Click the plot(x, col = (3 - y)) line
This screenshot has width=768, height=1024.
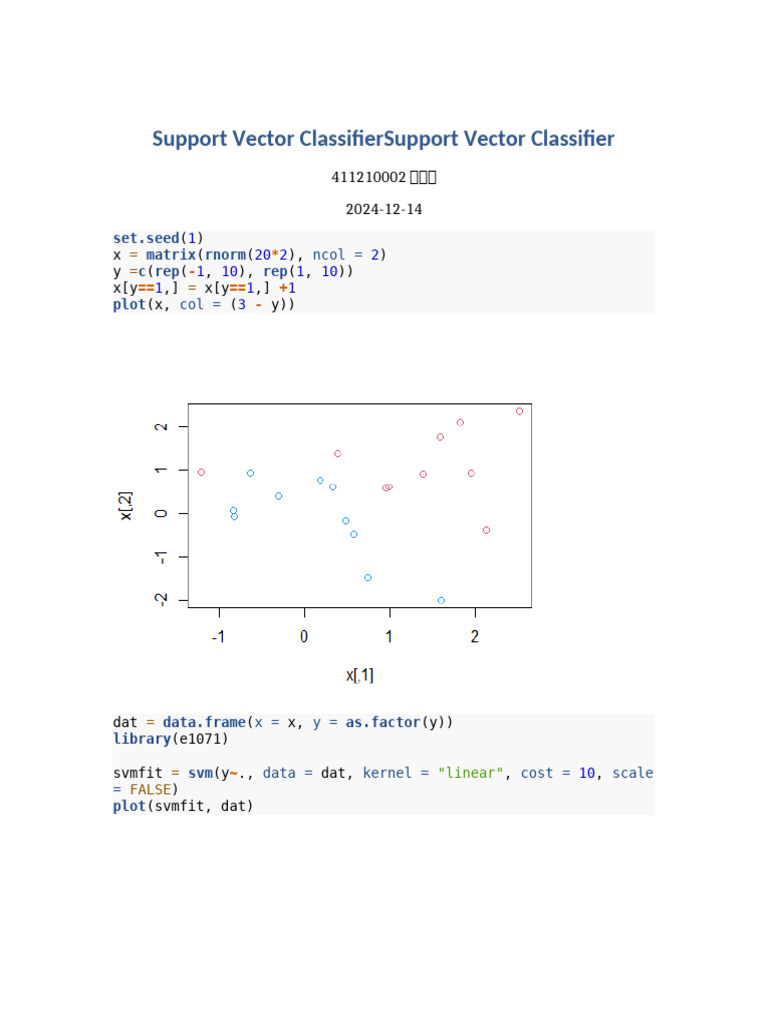pyautogui.click(x=204, y=304)
